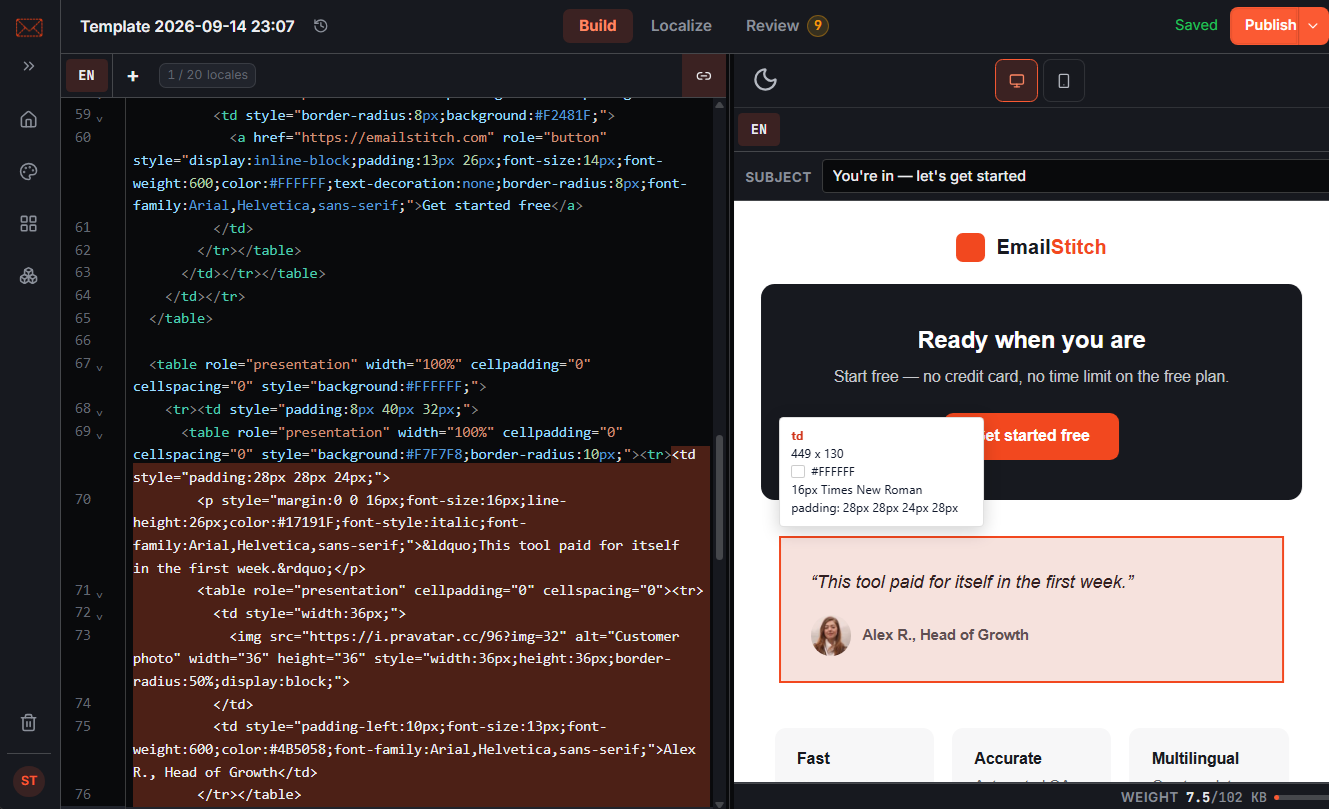Add a new locale with plus icon

133,75
